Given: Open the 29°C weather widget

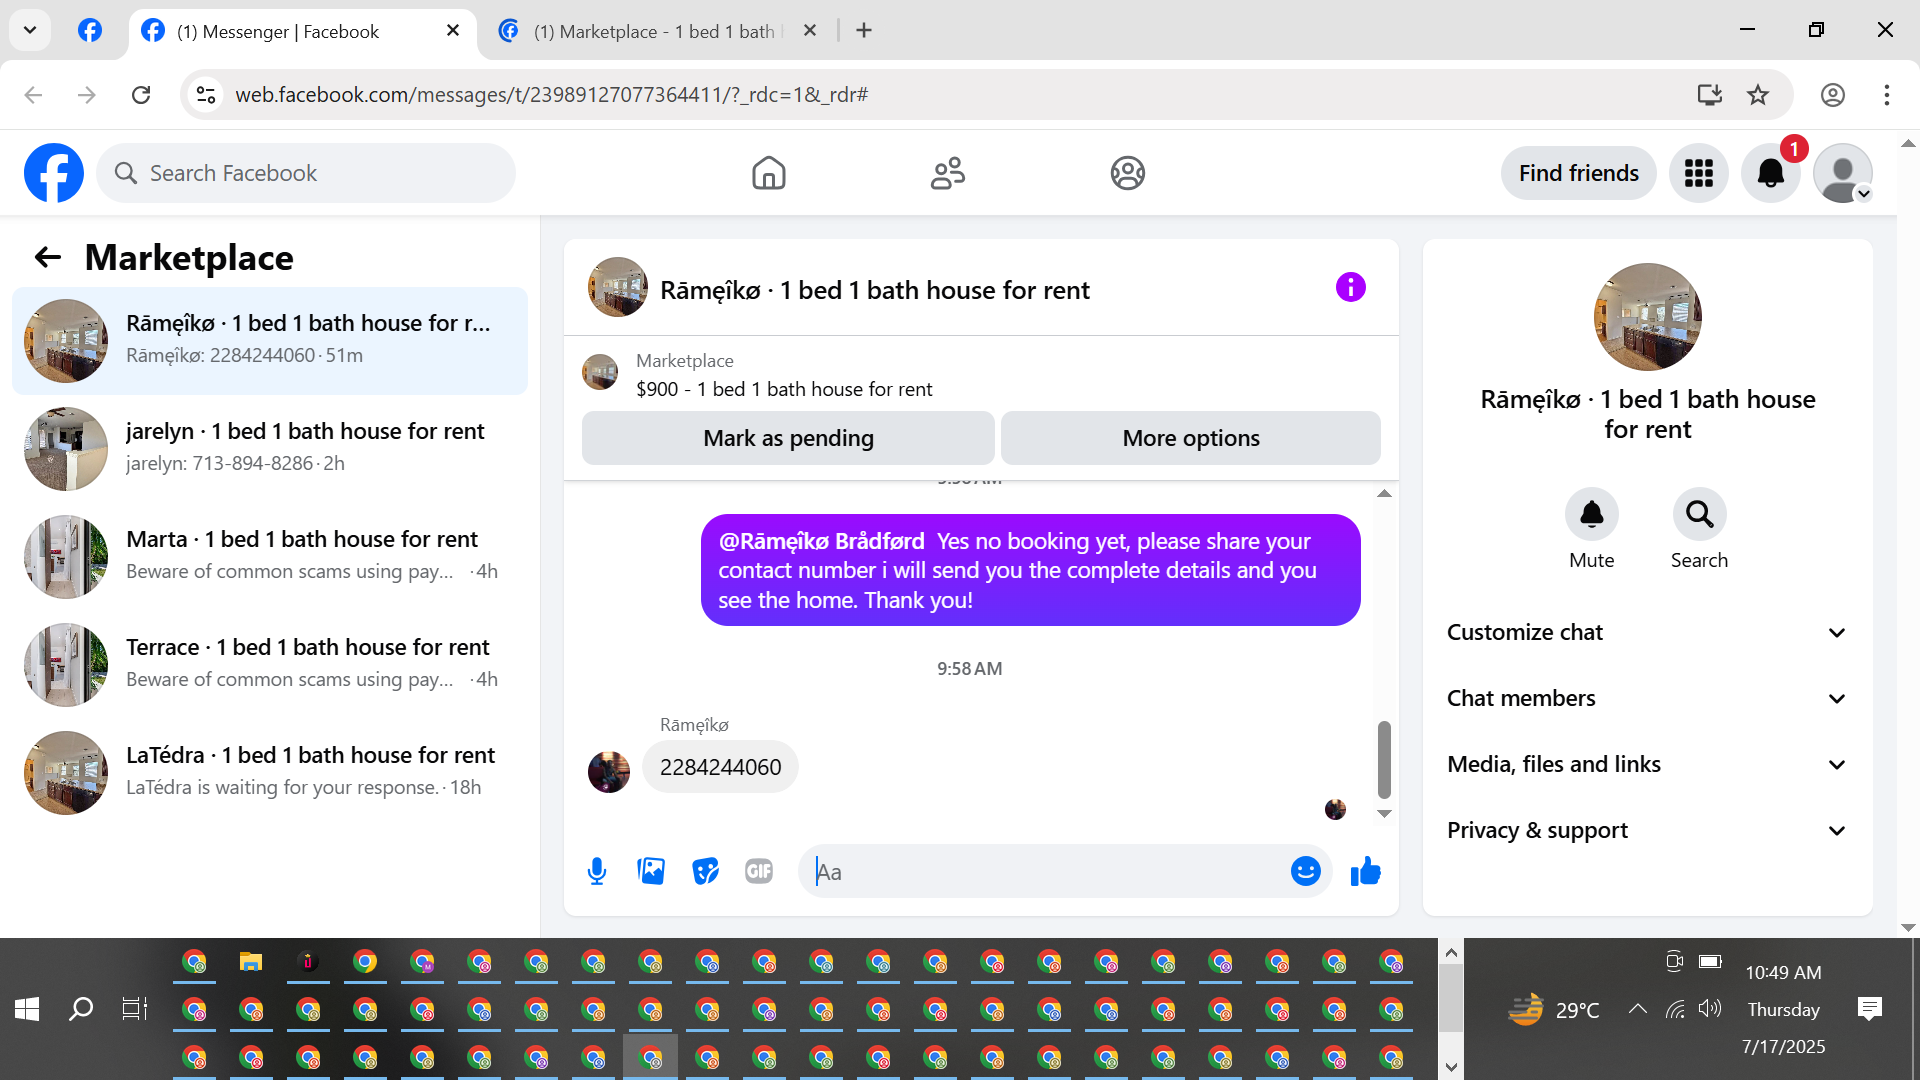Looking at the screenshot, I should coord(1554,1010).
